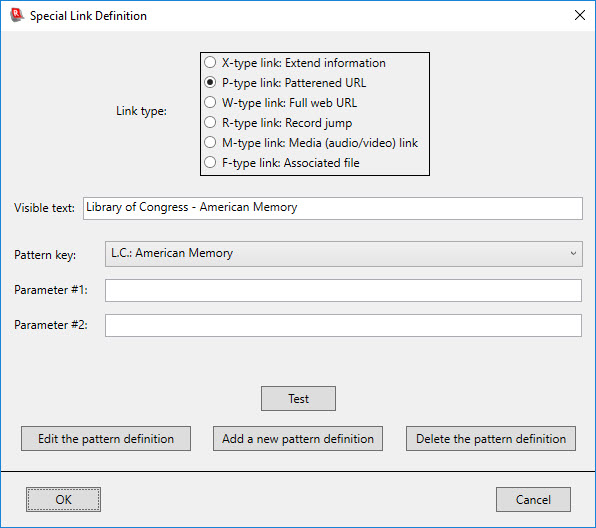Viewport: 596px width, 528px height.
Task: Confirm with the OK button
Action: (63, 499)
